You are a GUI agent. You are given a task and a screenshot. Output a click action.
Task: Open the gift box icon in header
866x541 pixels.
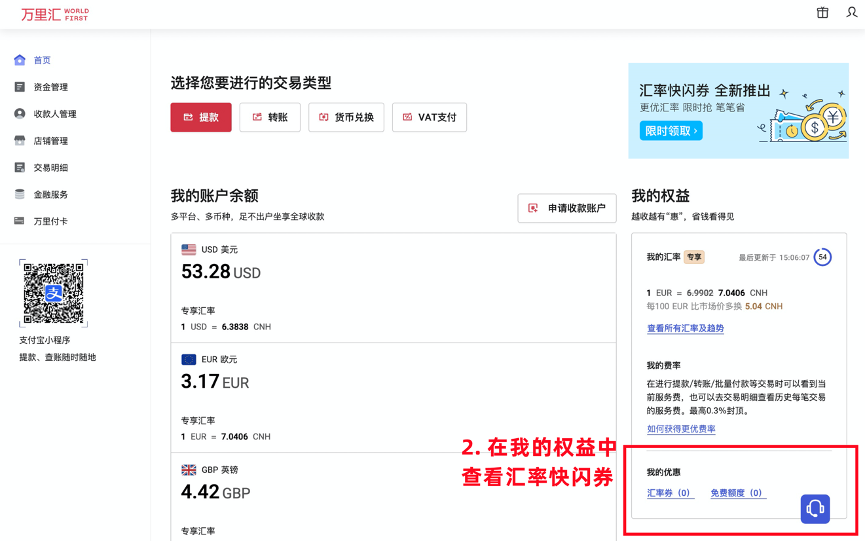(822, 12)
